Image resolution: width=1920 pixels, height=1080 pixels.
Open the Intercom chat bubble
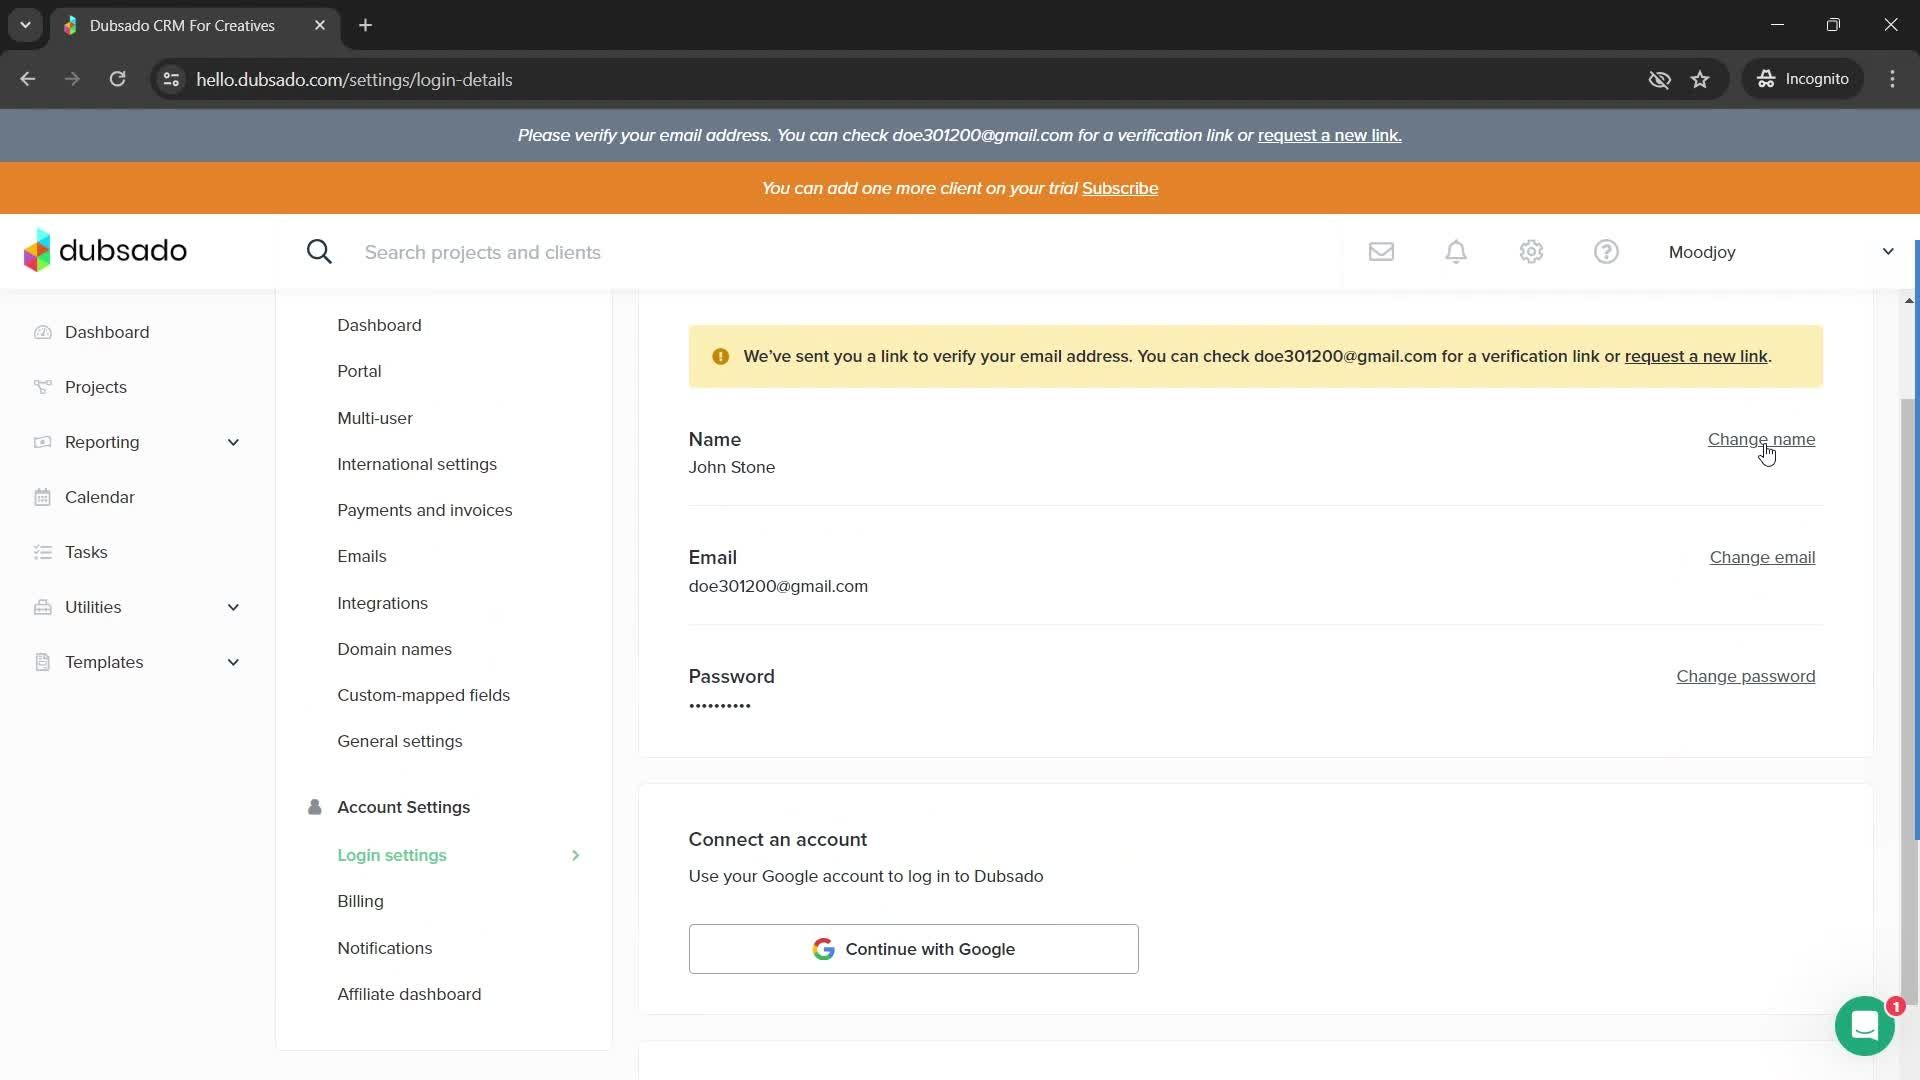(x=1864, y=1025)
